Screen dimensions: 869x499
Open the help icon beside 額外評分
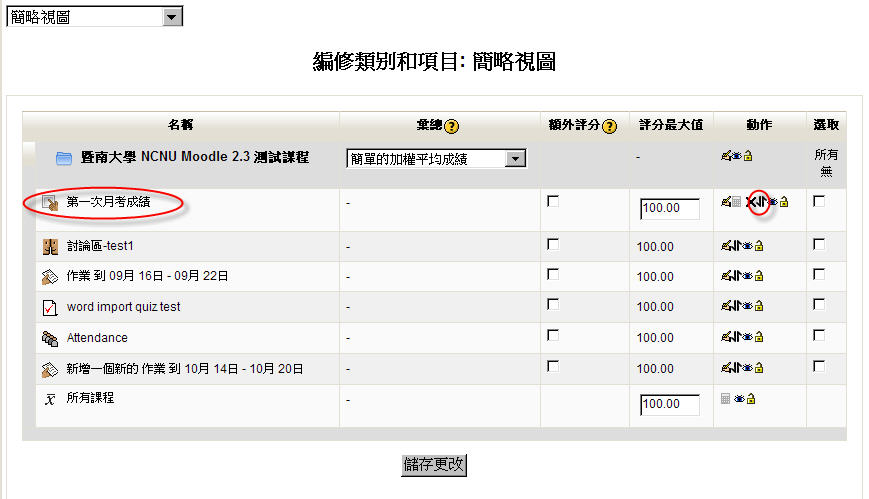[x=610, y=126]
